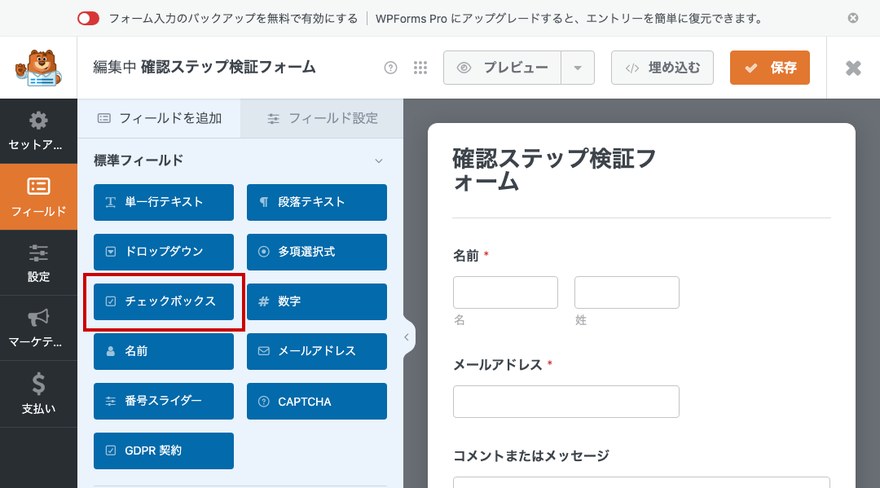Click the WPForms Pro upgrade notice text

pos(569,19)
